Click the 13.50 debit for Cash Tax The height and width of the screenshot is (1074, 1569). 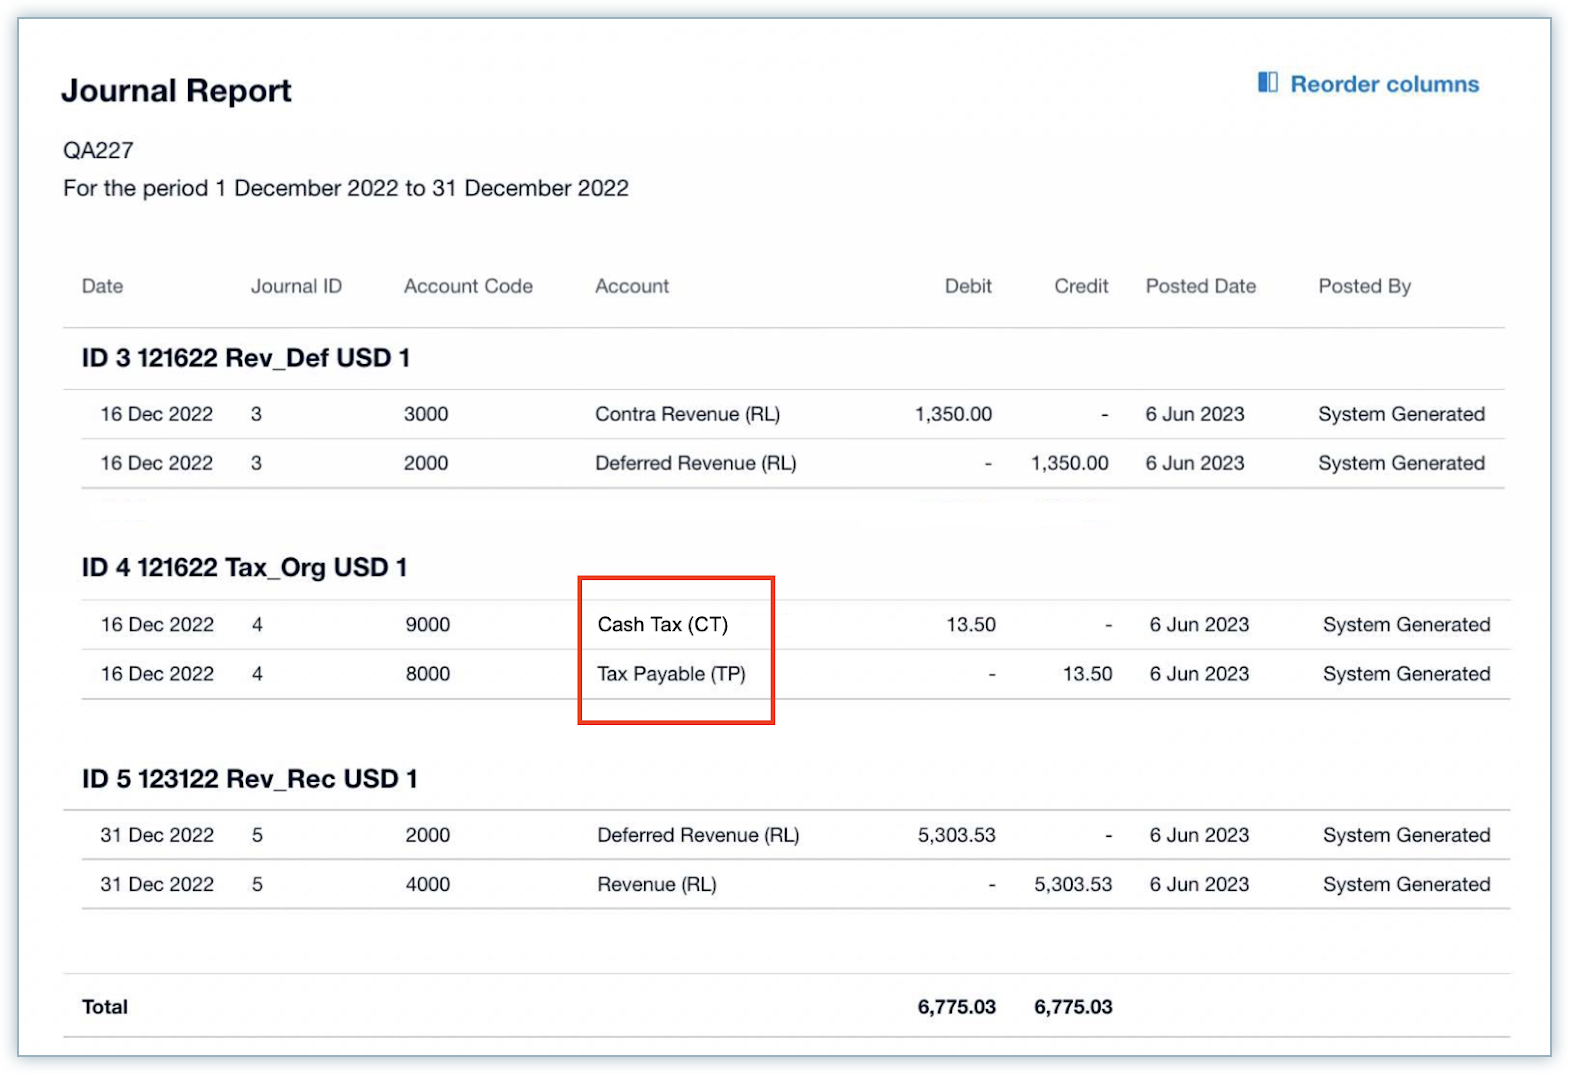[971, 625]
